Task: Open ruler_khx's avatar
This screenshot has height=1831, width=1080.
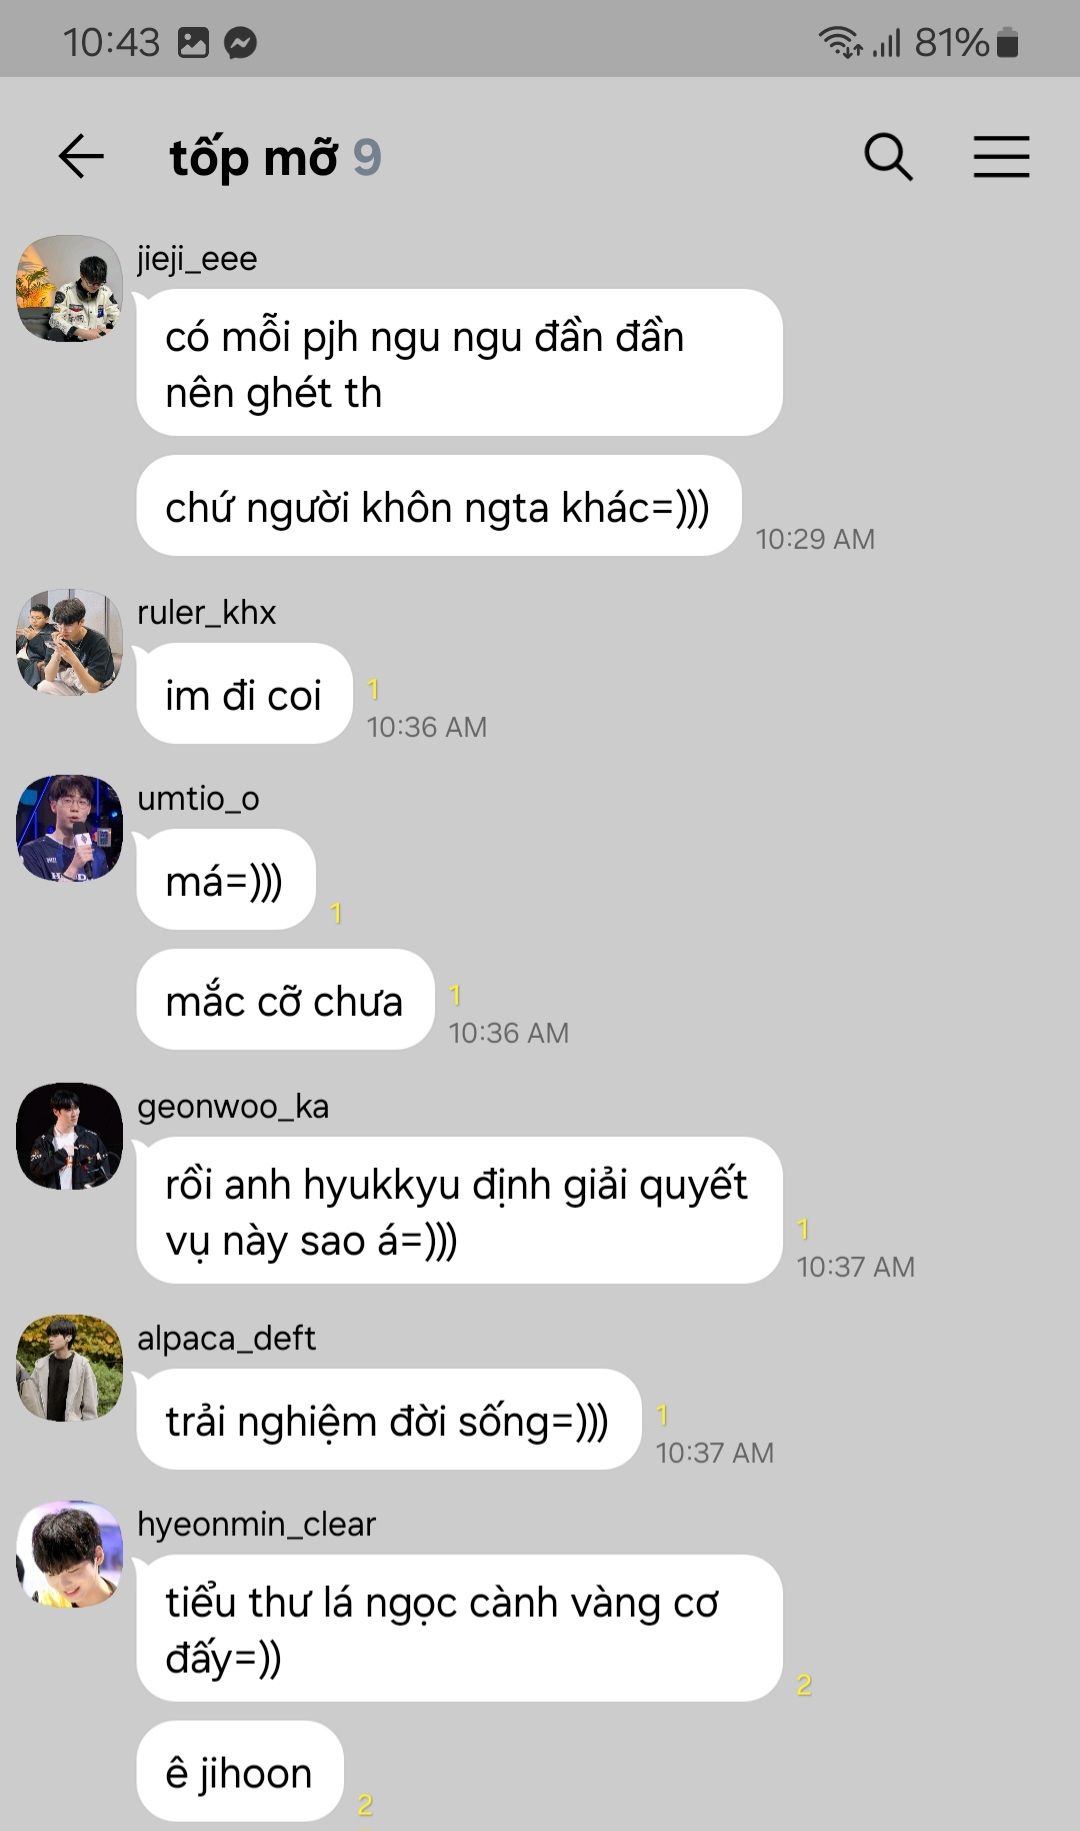Action: [69, 642]
